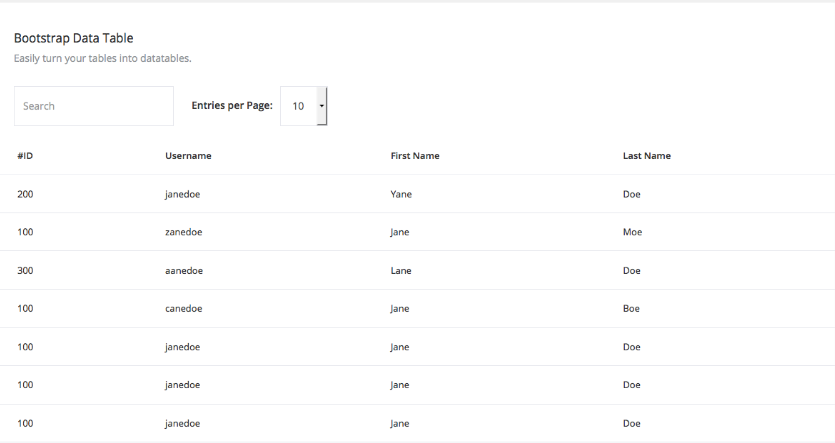835x443 pixels.
Task: Sort by the First Name column header
Action: [x=415, y=156]
